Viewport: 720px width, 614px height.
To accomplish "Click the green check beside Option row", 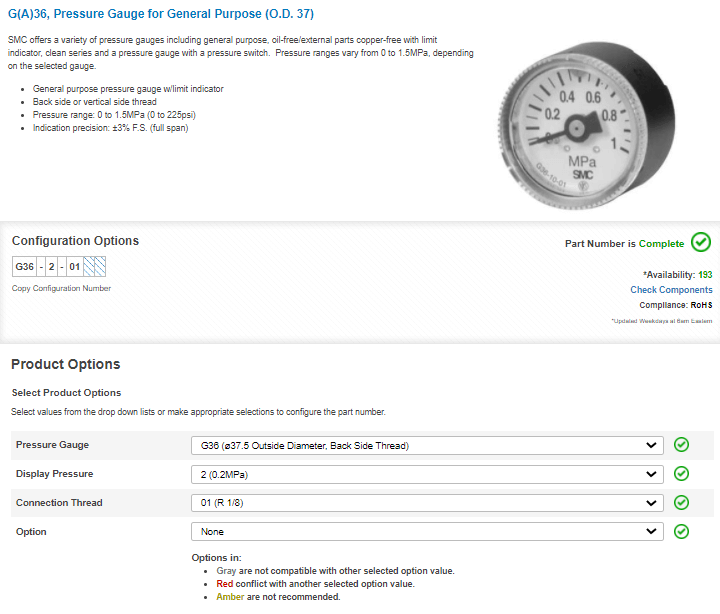I will click(x=682, y=532).
